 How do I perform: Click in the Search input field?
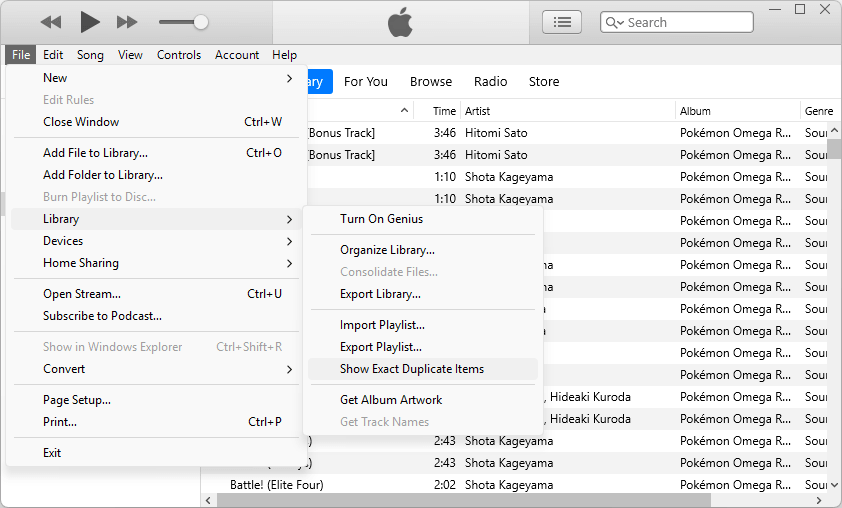(x=677, y=22)
